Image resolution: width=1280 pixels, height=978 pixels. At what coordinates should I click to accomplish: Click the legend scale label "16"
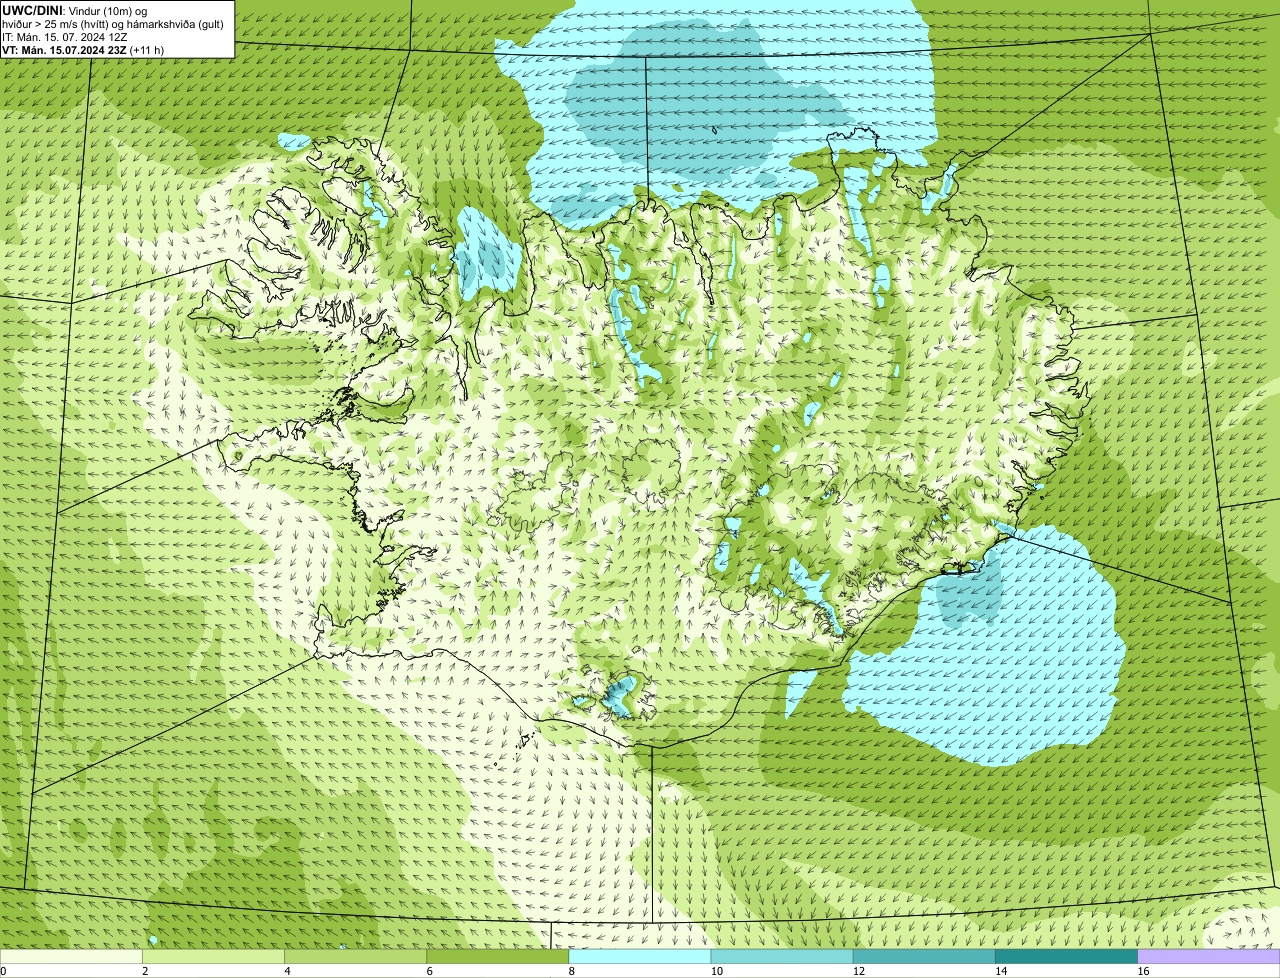(x=1143, y=971)
